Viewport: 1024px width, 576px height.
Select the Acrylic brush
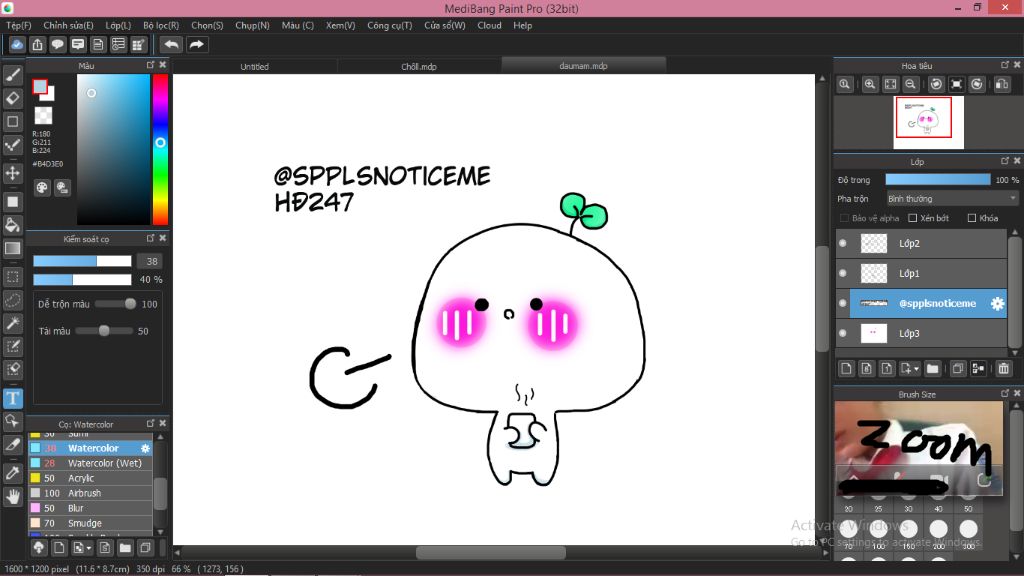click(x=90, y=478)
